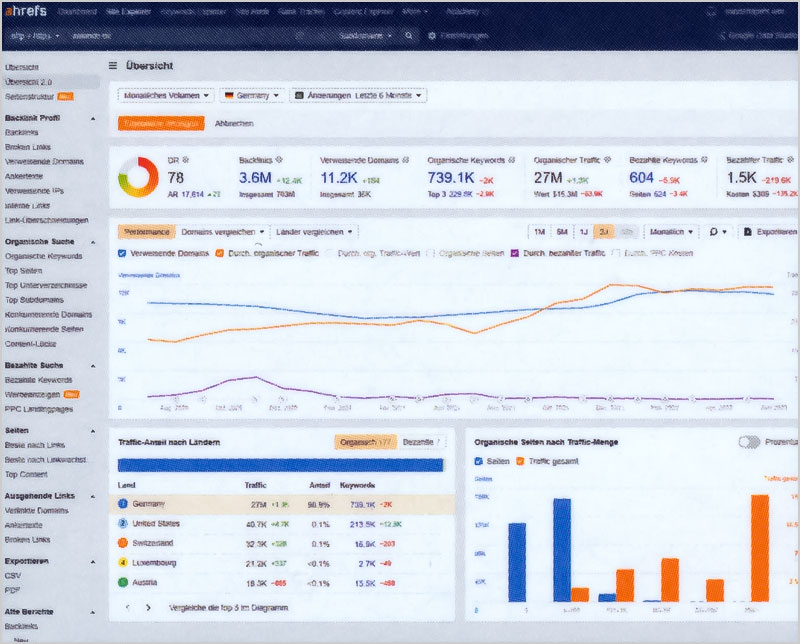Screen dimensions: 800x644
Task: Check the Durch. org. Traffic-Wert checkbox
Action: 330,253
